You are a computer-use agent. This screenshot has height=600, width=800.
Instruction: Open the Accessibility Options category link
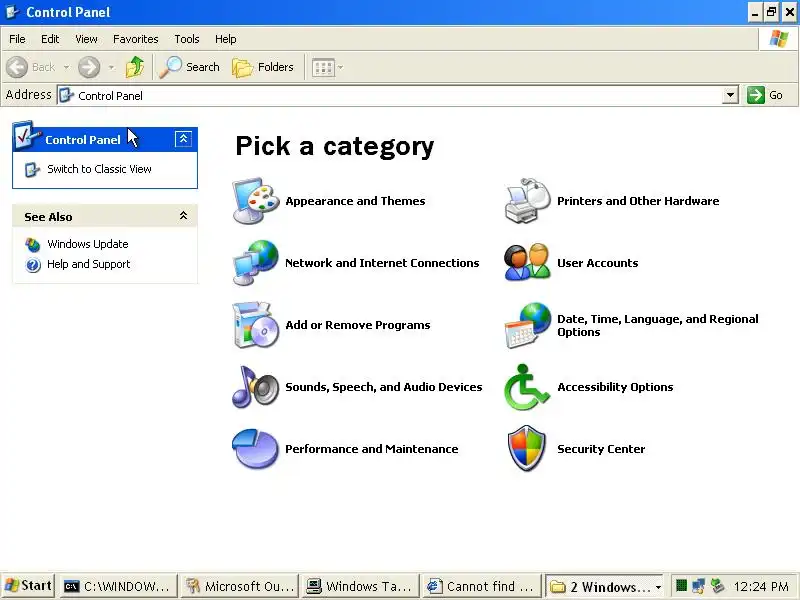pyautogui.click(x=615, y=387)
